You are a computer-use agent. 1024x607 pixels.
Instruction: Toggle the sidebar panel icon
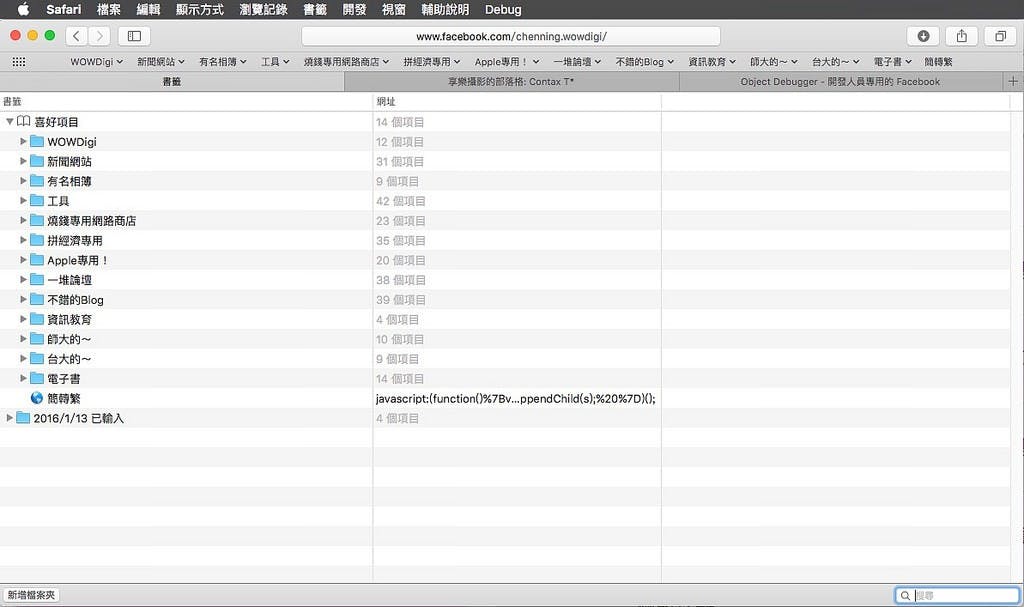(134, 36)
